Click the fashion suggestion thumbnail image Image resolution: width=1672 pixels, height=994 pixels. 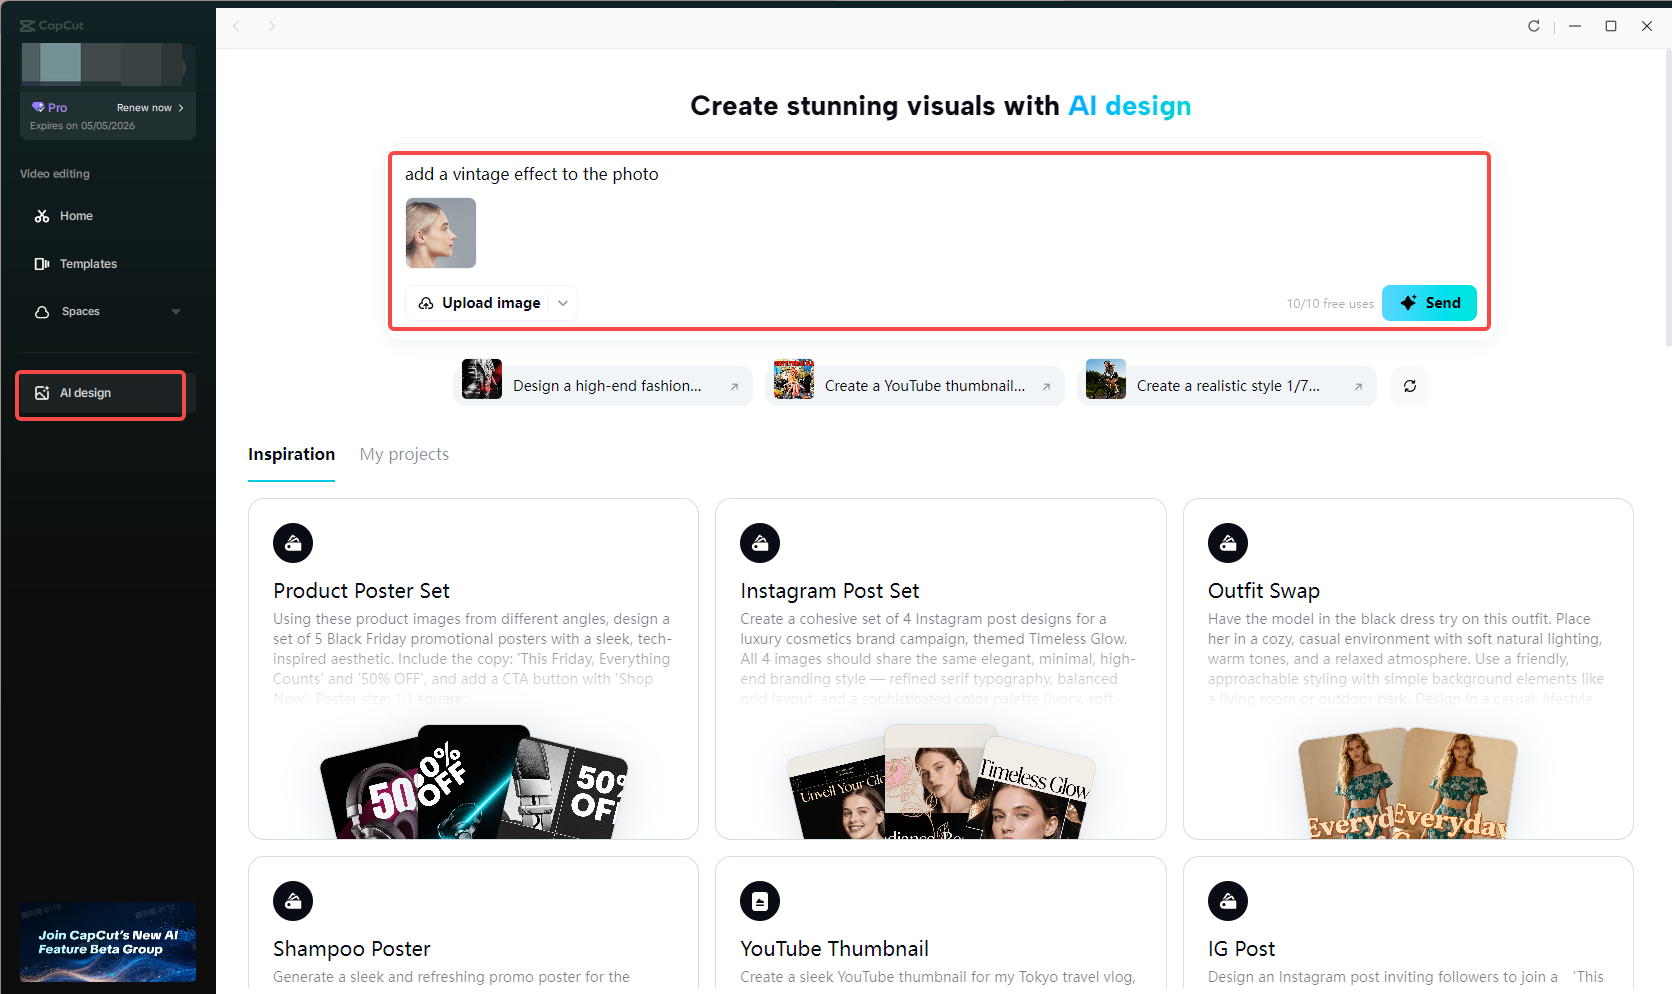(x=482, y=379)
